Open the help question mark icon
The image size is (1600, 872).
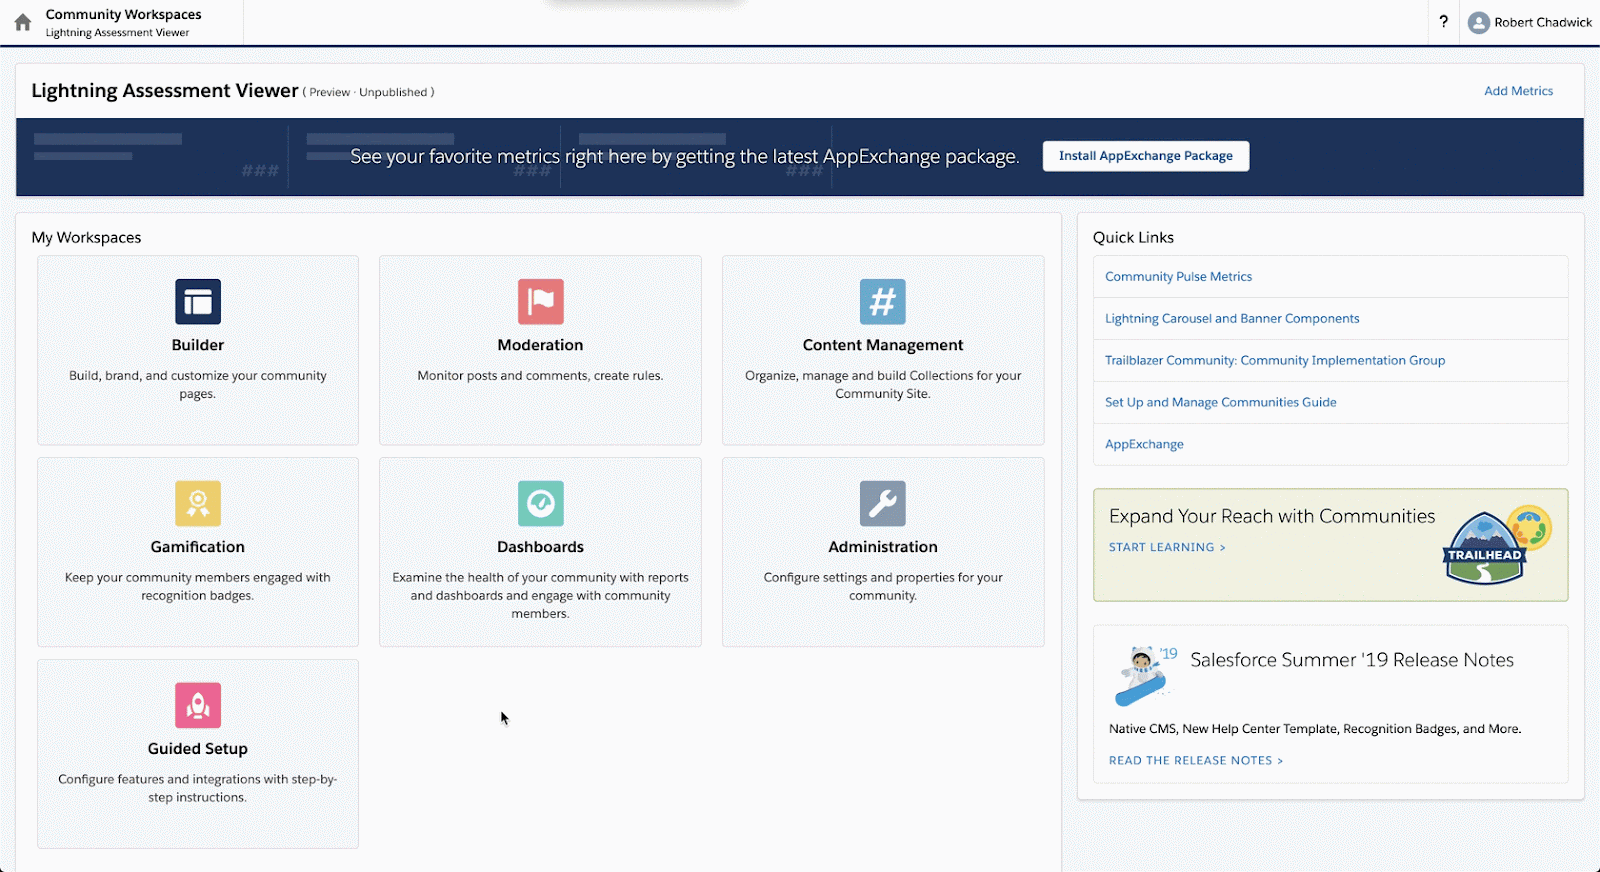coord(1443,22)
